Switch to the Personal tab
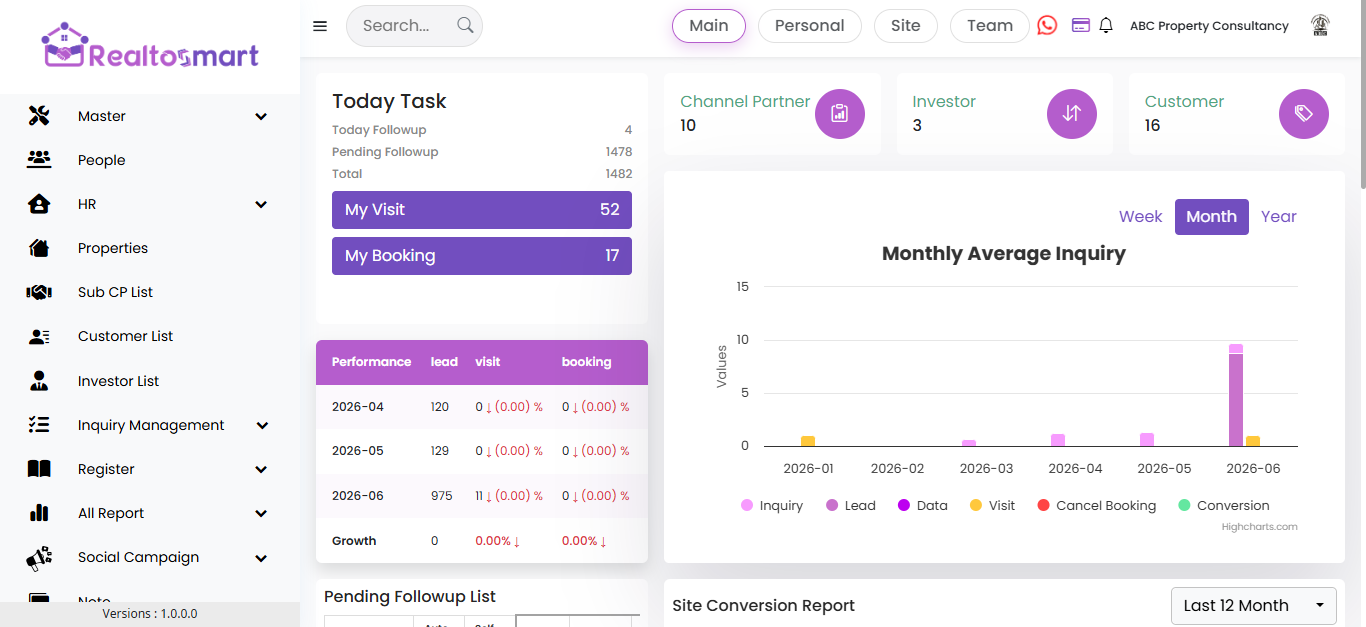 (809, 26)
